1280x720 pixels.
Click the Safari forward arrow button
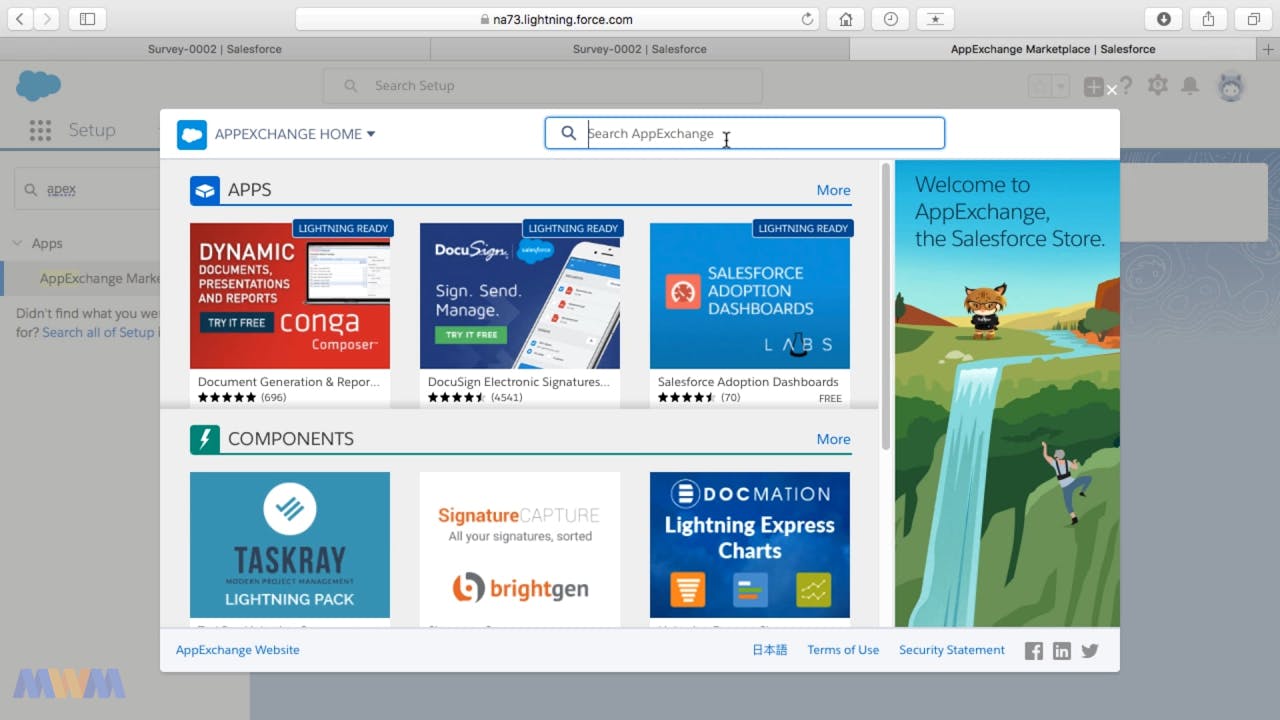pos(47,18)
